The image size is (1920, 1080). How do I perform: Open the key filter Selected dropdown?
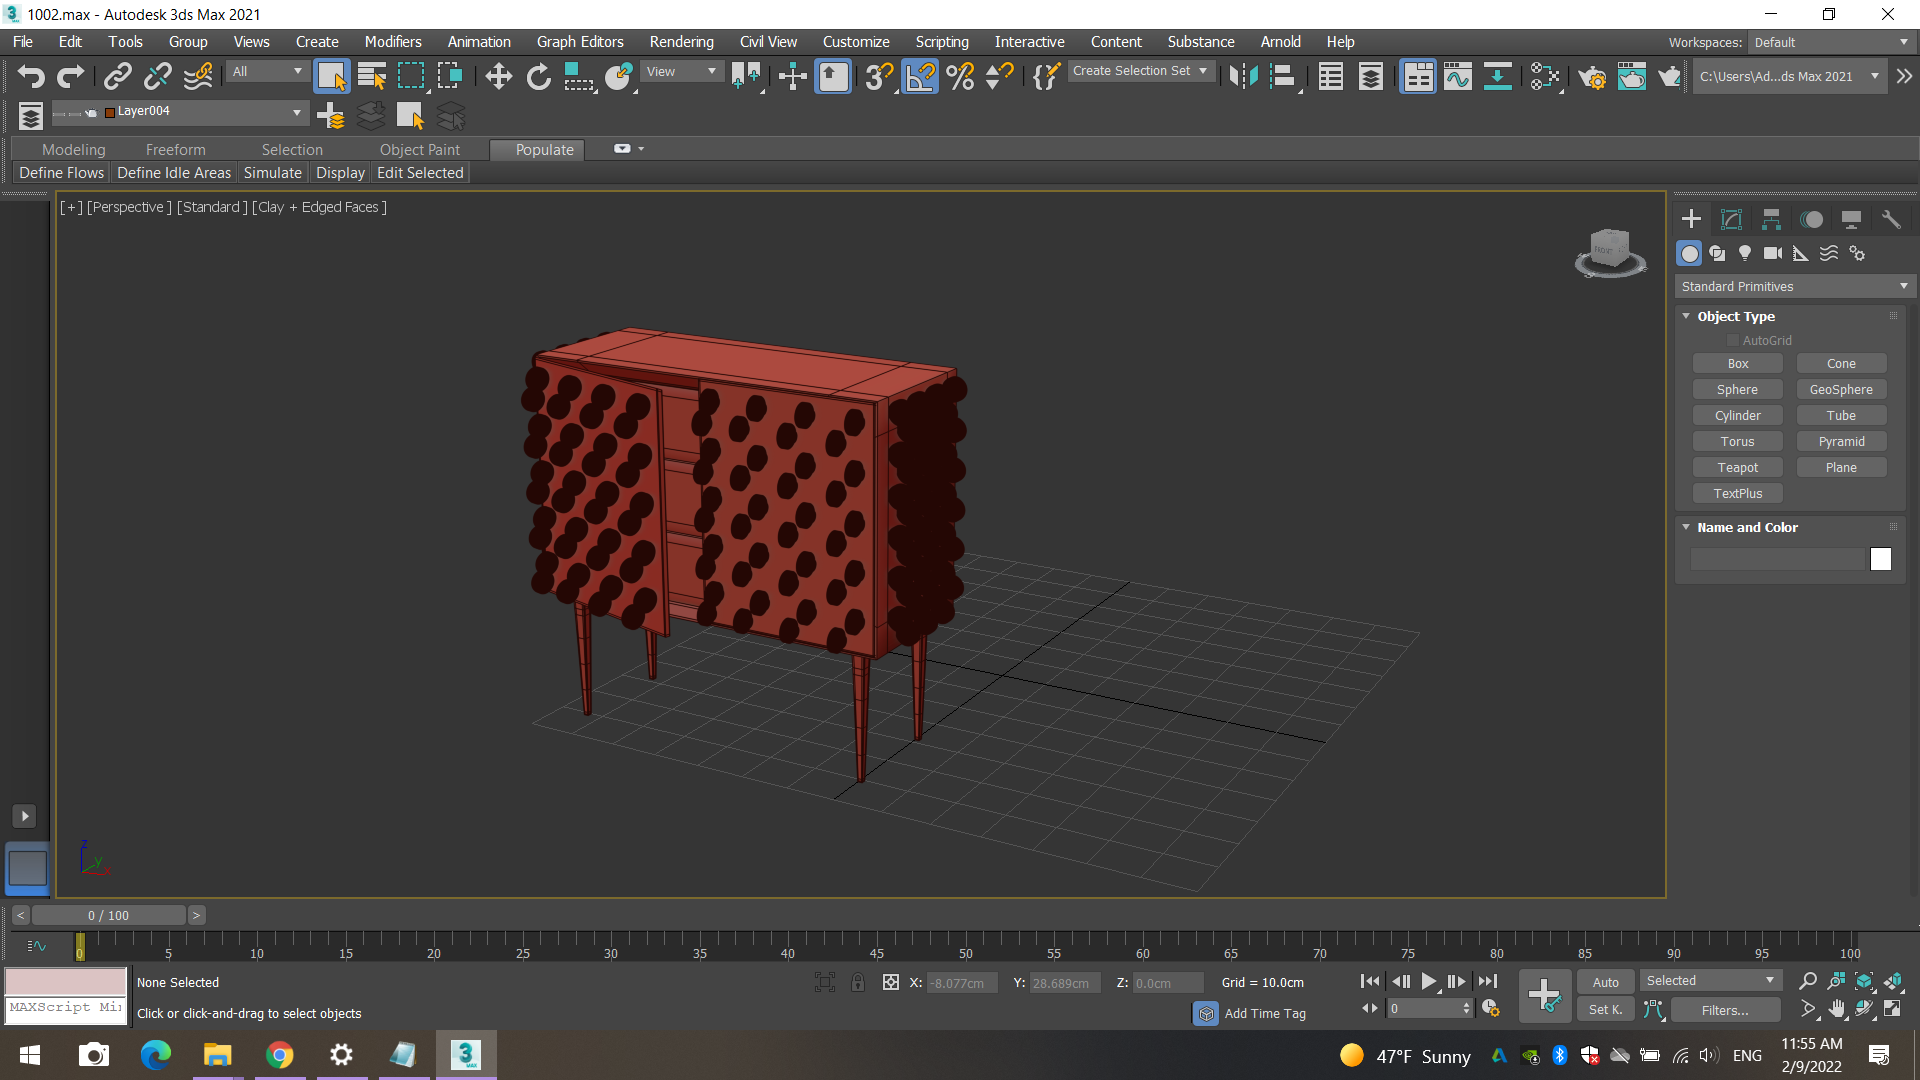click(1711, 981)
